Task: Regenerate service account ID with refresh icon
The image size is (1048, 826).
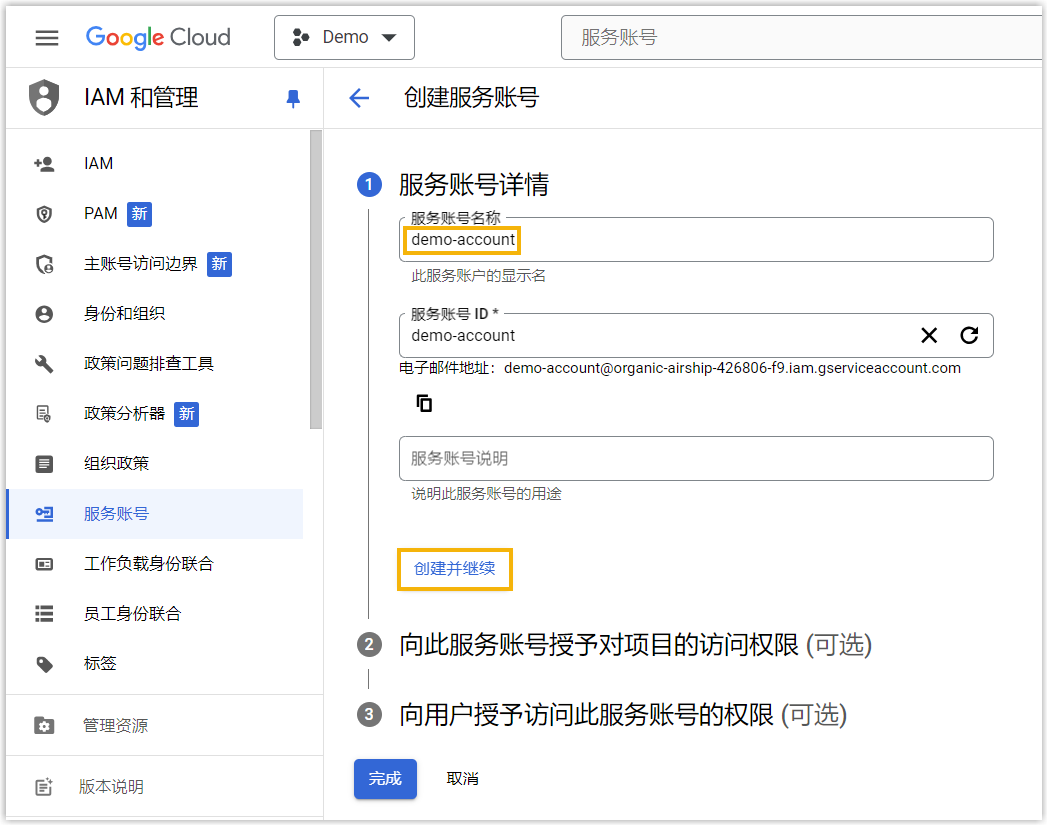Action: [969, 335]
